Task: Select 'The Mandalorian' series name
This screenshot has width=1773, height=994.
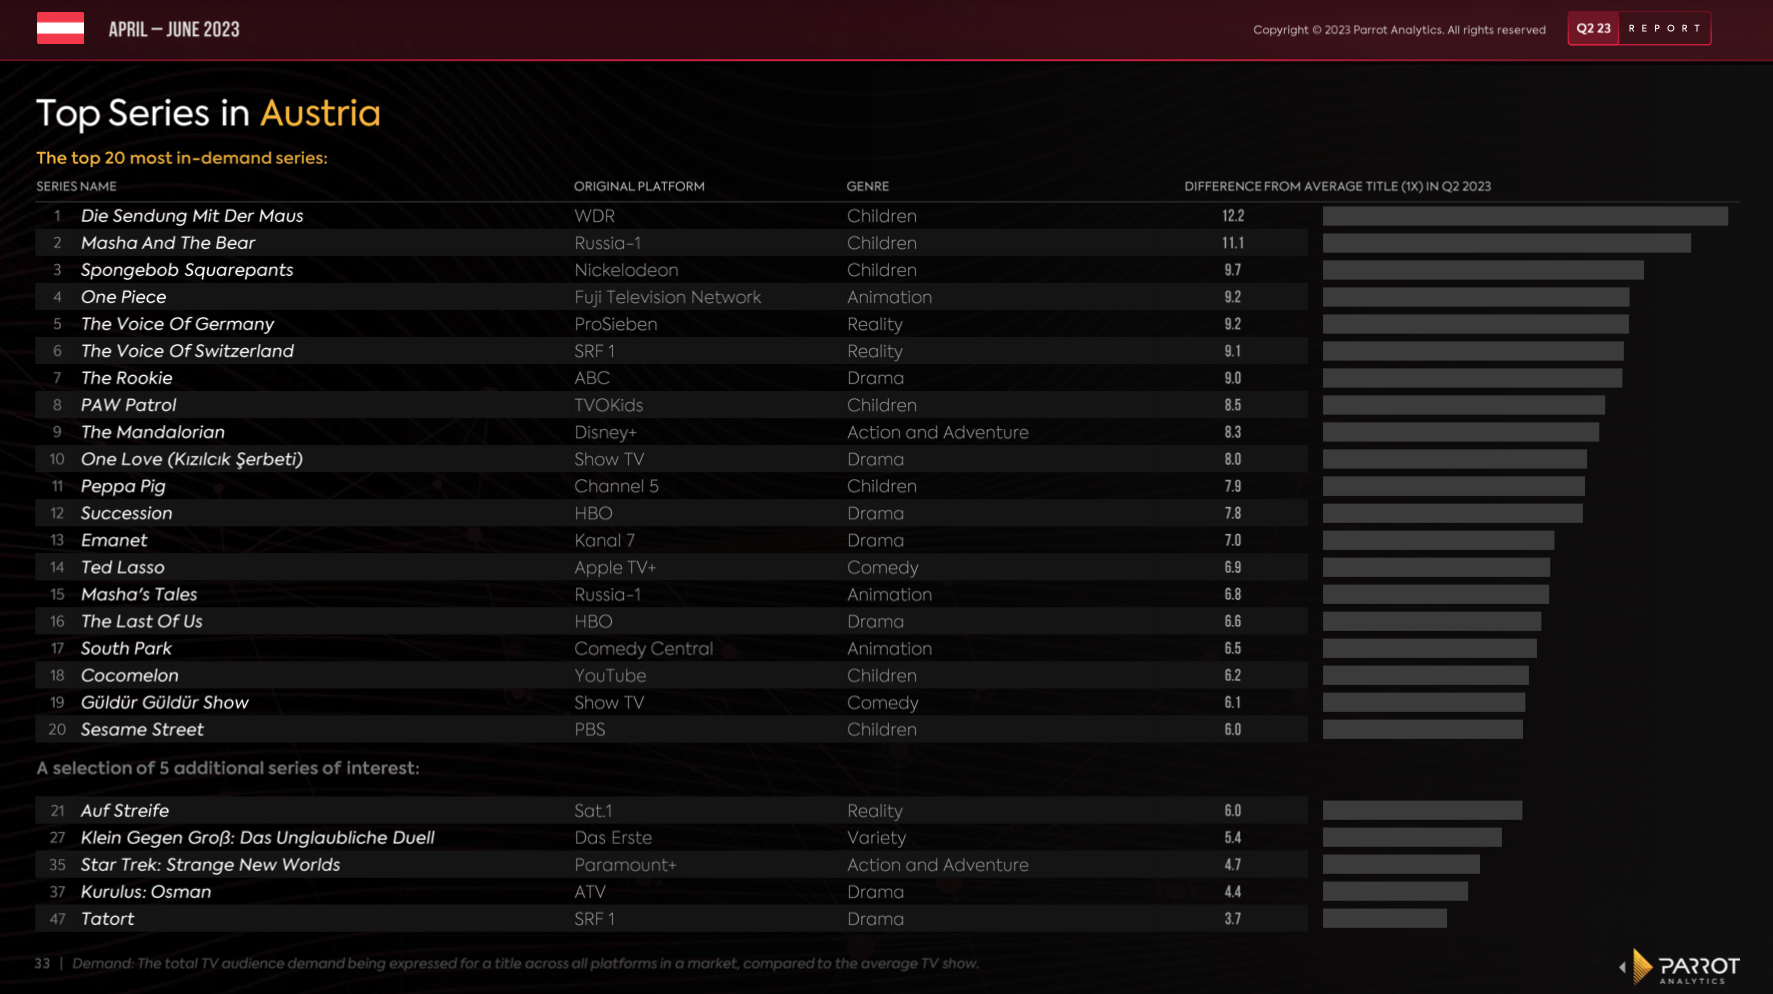Action: click(x=153, y=432)
